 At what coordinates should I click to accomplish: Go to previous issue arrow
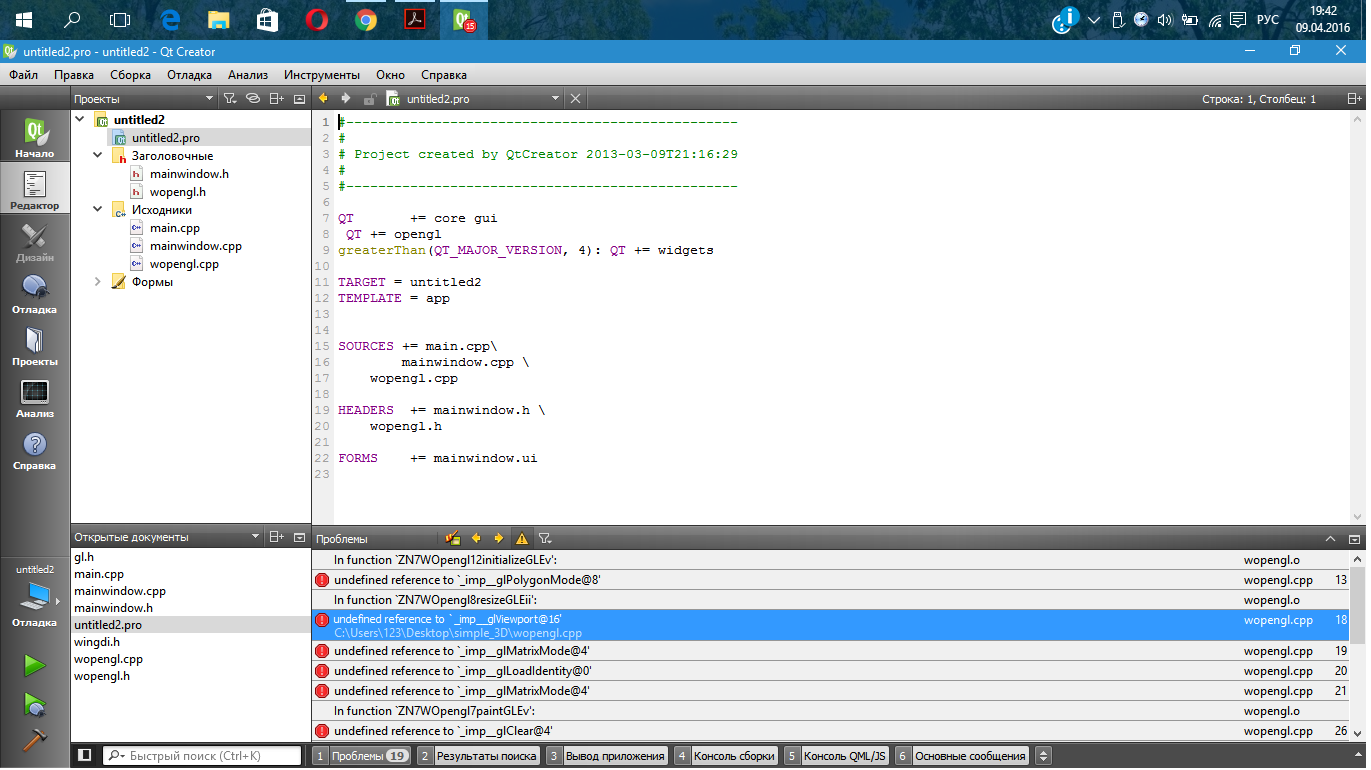pyautogui.click(x=476, y=538)
